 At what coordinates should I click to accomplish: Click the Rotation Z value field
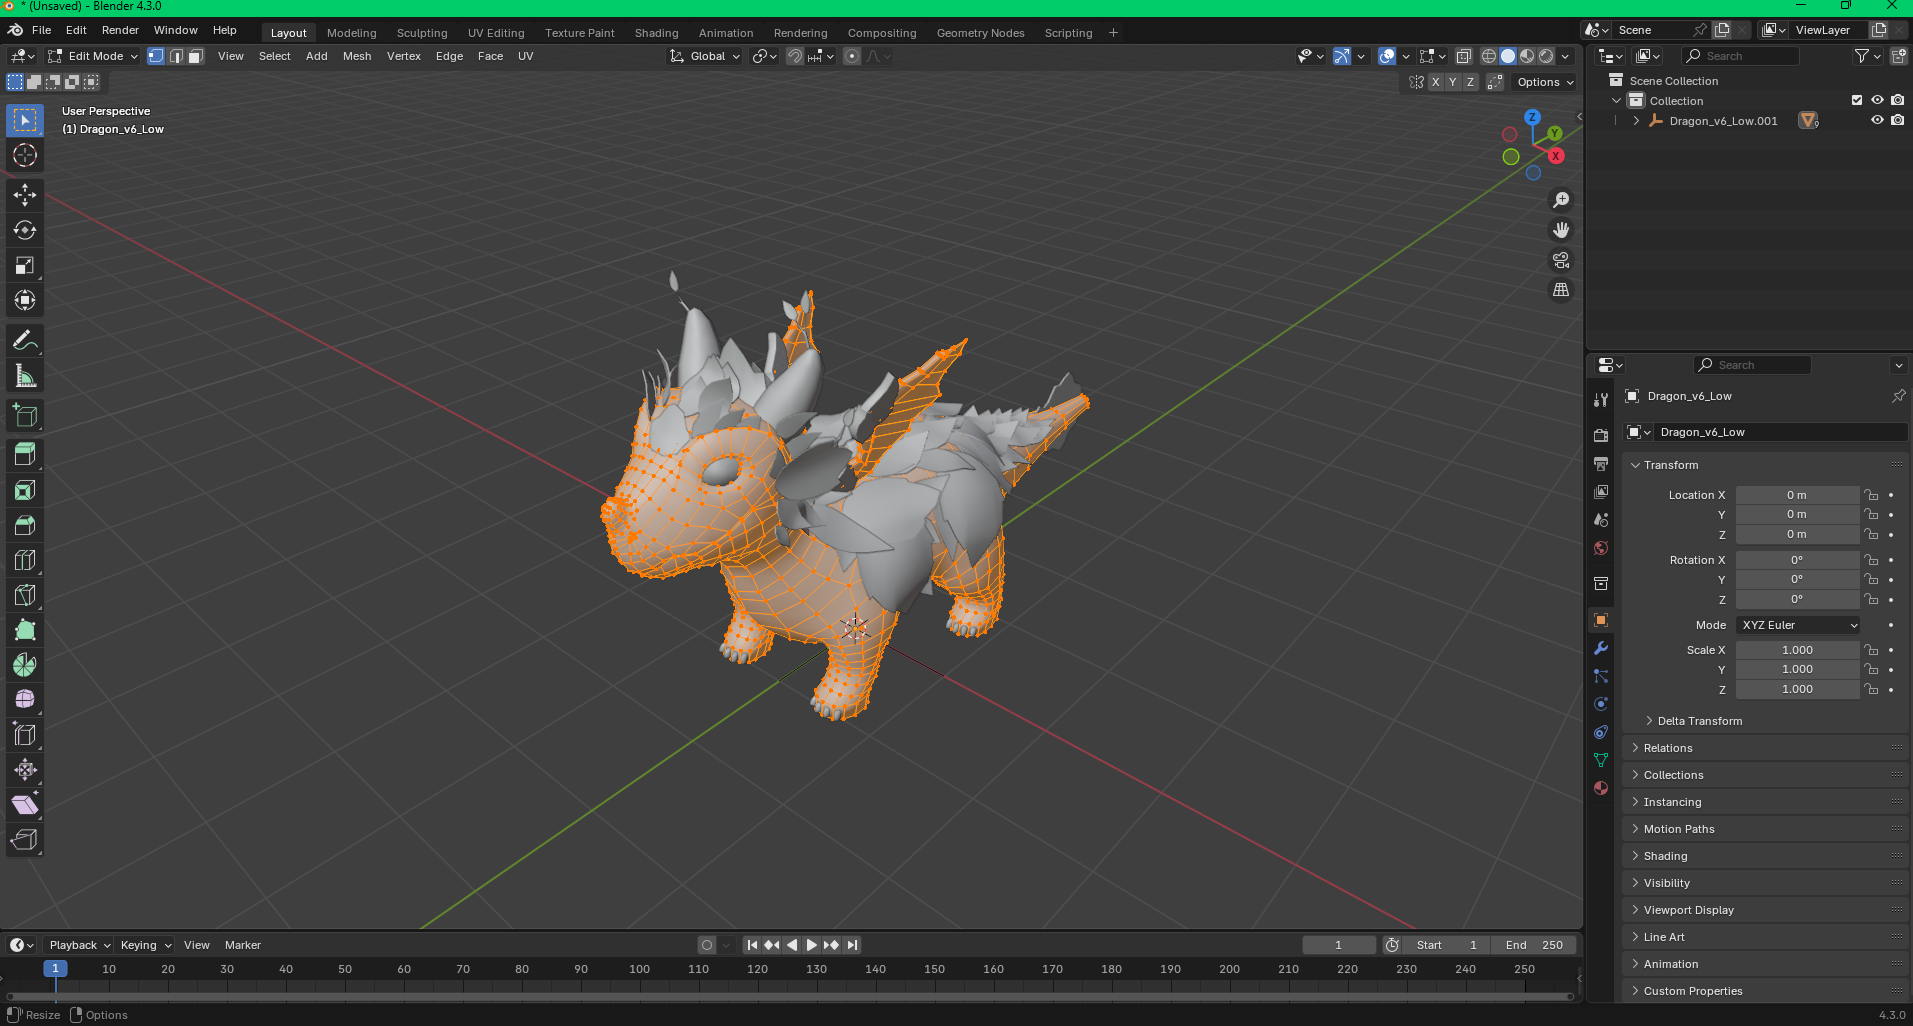tap(1797, 600)
